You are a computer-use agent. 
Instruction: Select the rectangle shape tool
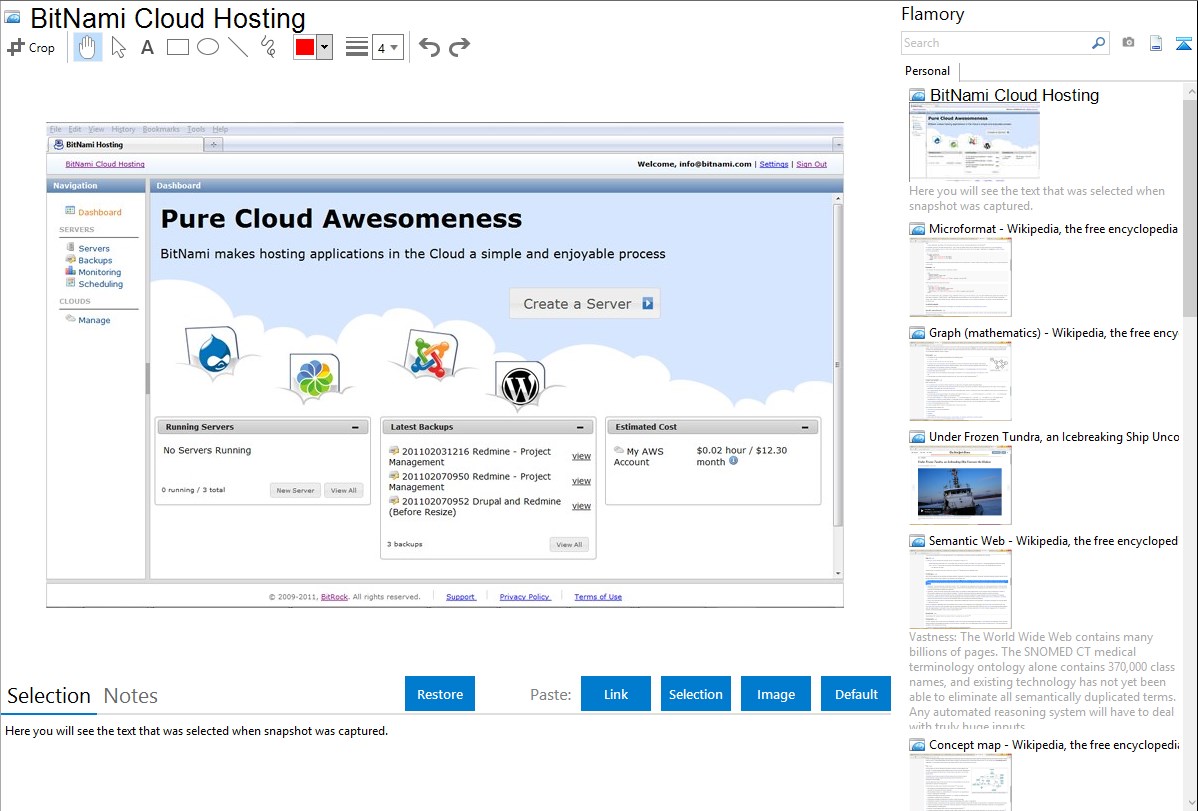coord(178,47)
